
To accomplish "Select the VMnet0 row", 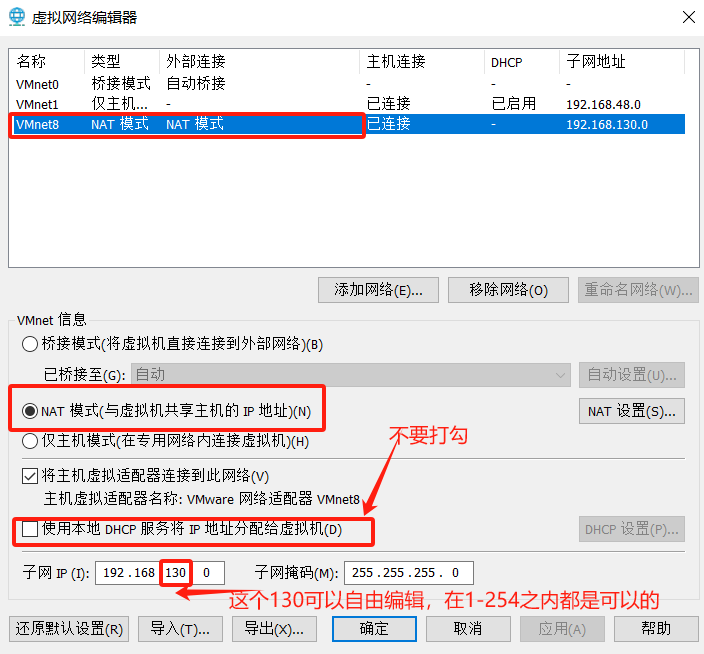I will (347, 84).
